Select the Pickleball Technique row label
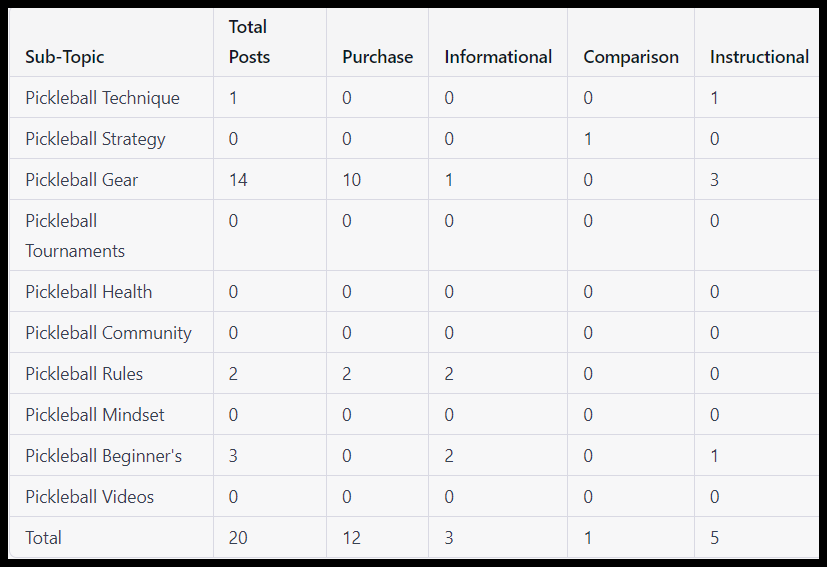Viewport: 827px width, 567px height. pos(102,98)
